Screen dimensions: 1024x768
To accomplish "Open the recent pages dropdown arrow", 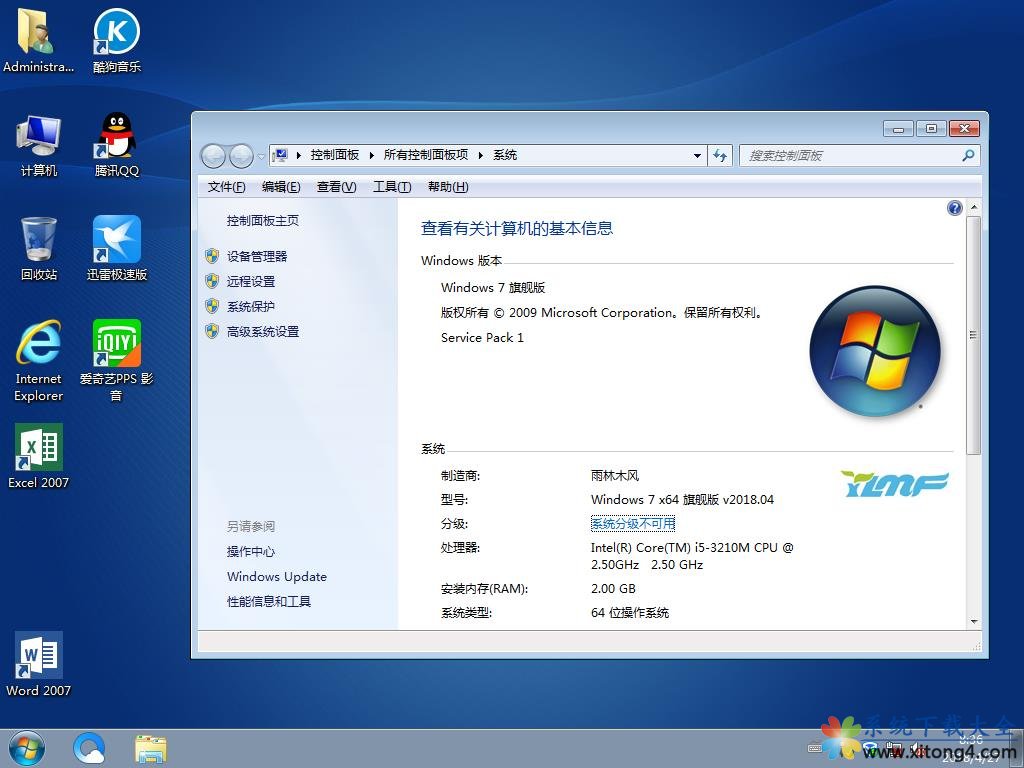I will [x=261, y=157].
